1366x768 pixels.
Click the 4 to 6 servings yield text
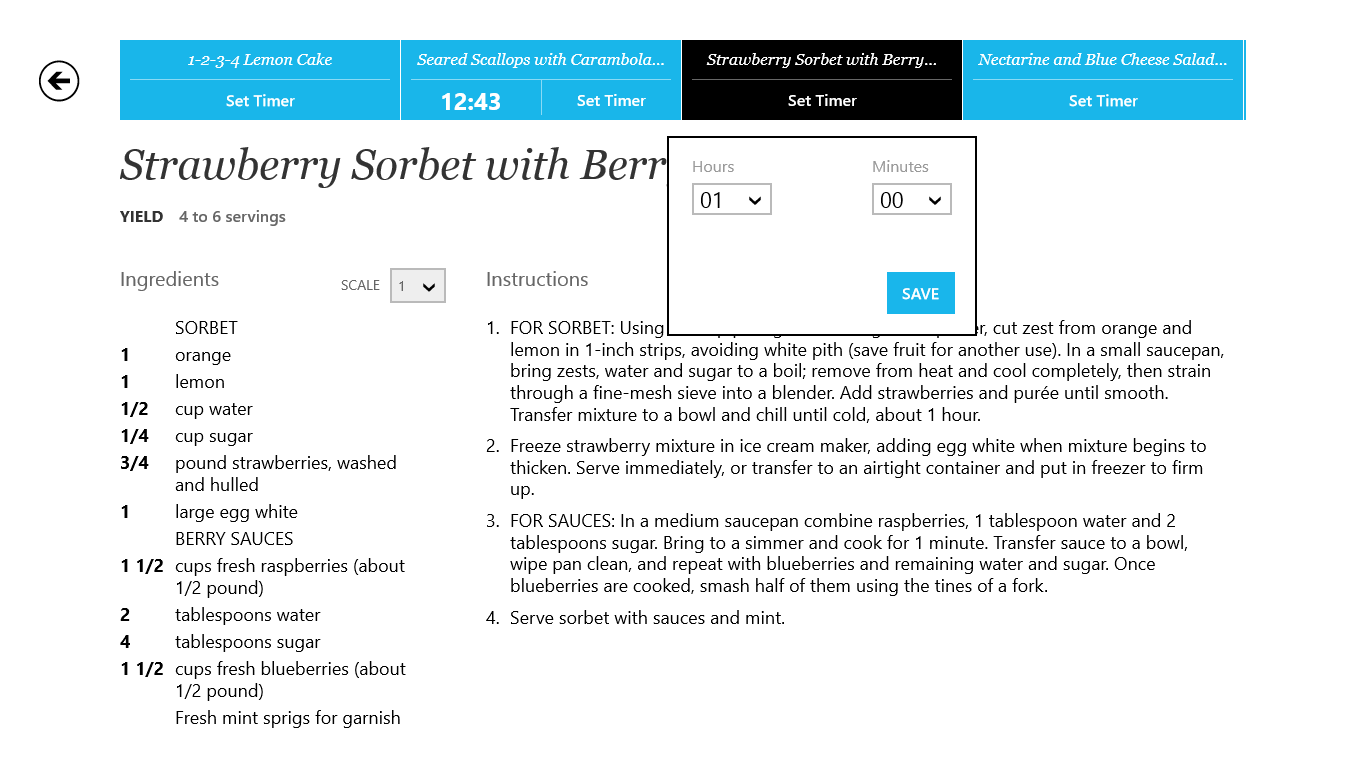coord(232,217)
